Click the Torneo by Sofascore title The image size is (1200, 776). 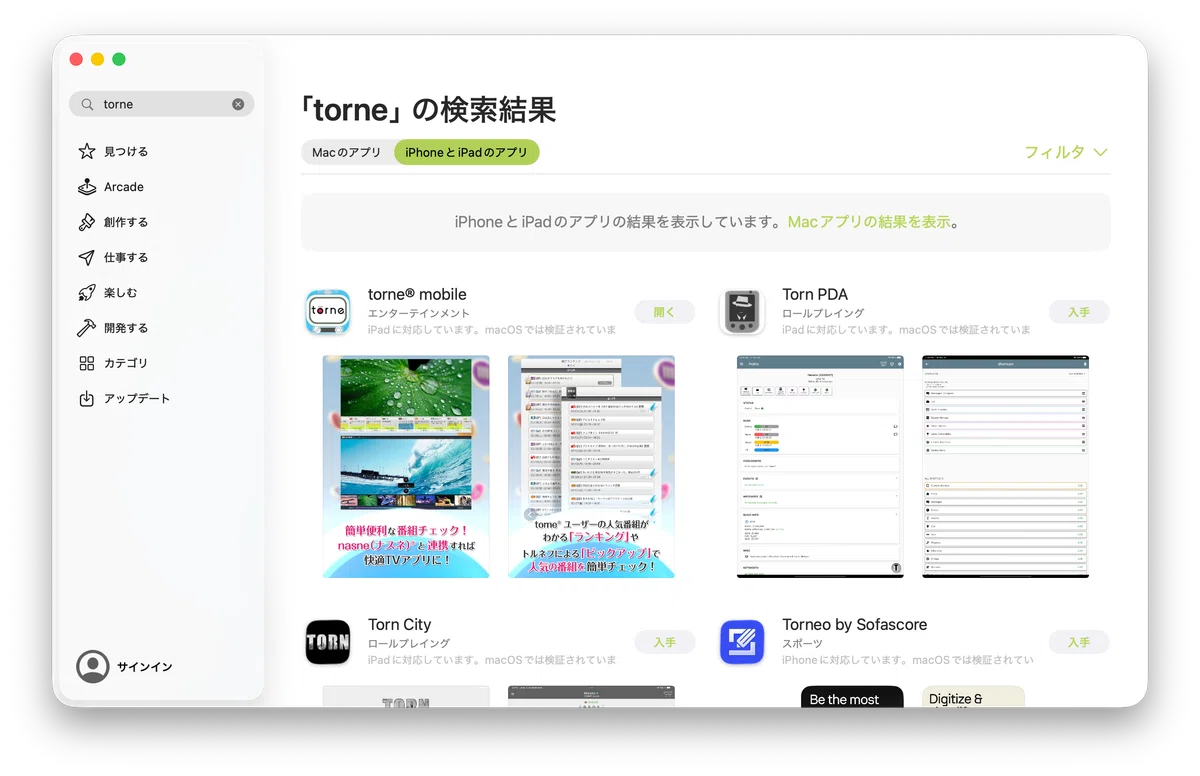855,624
